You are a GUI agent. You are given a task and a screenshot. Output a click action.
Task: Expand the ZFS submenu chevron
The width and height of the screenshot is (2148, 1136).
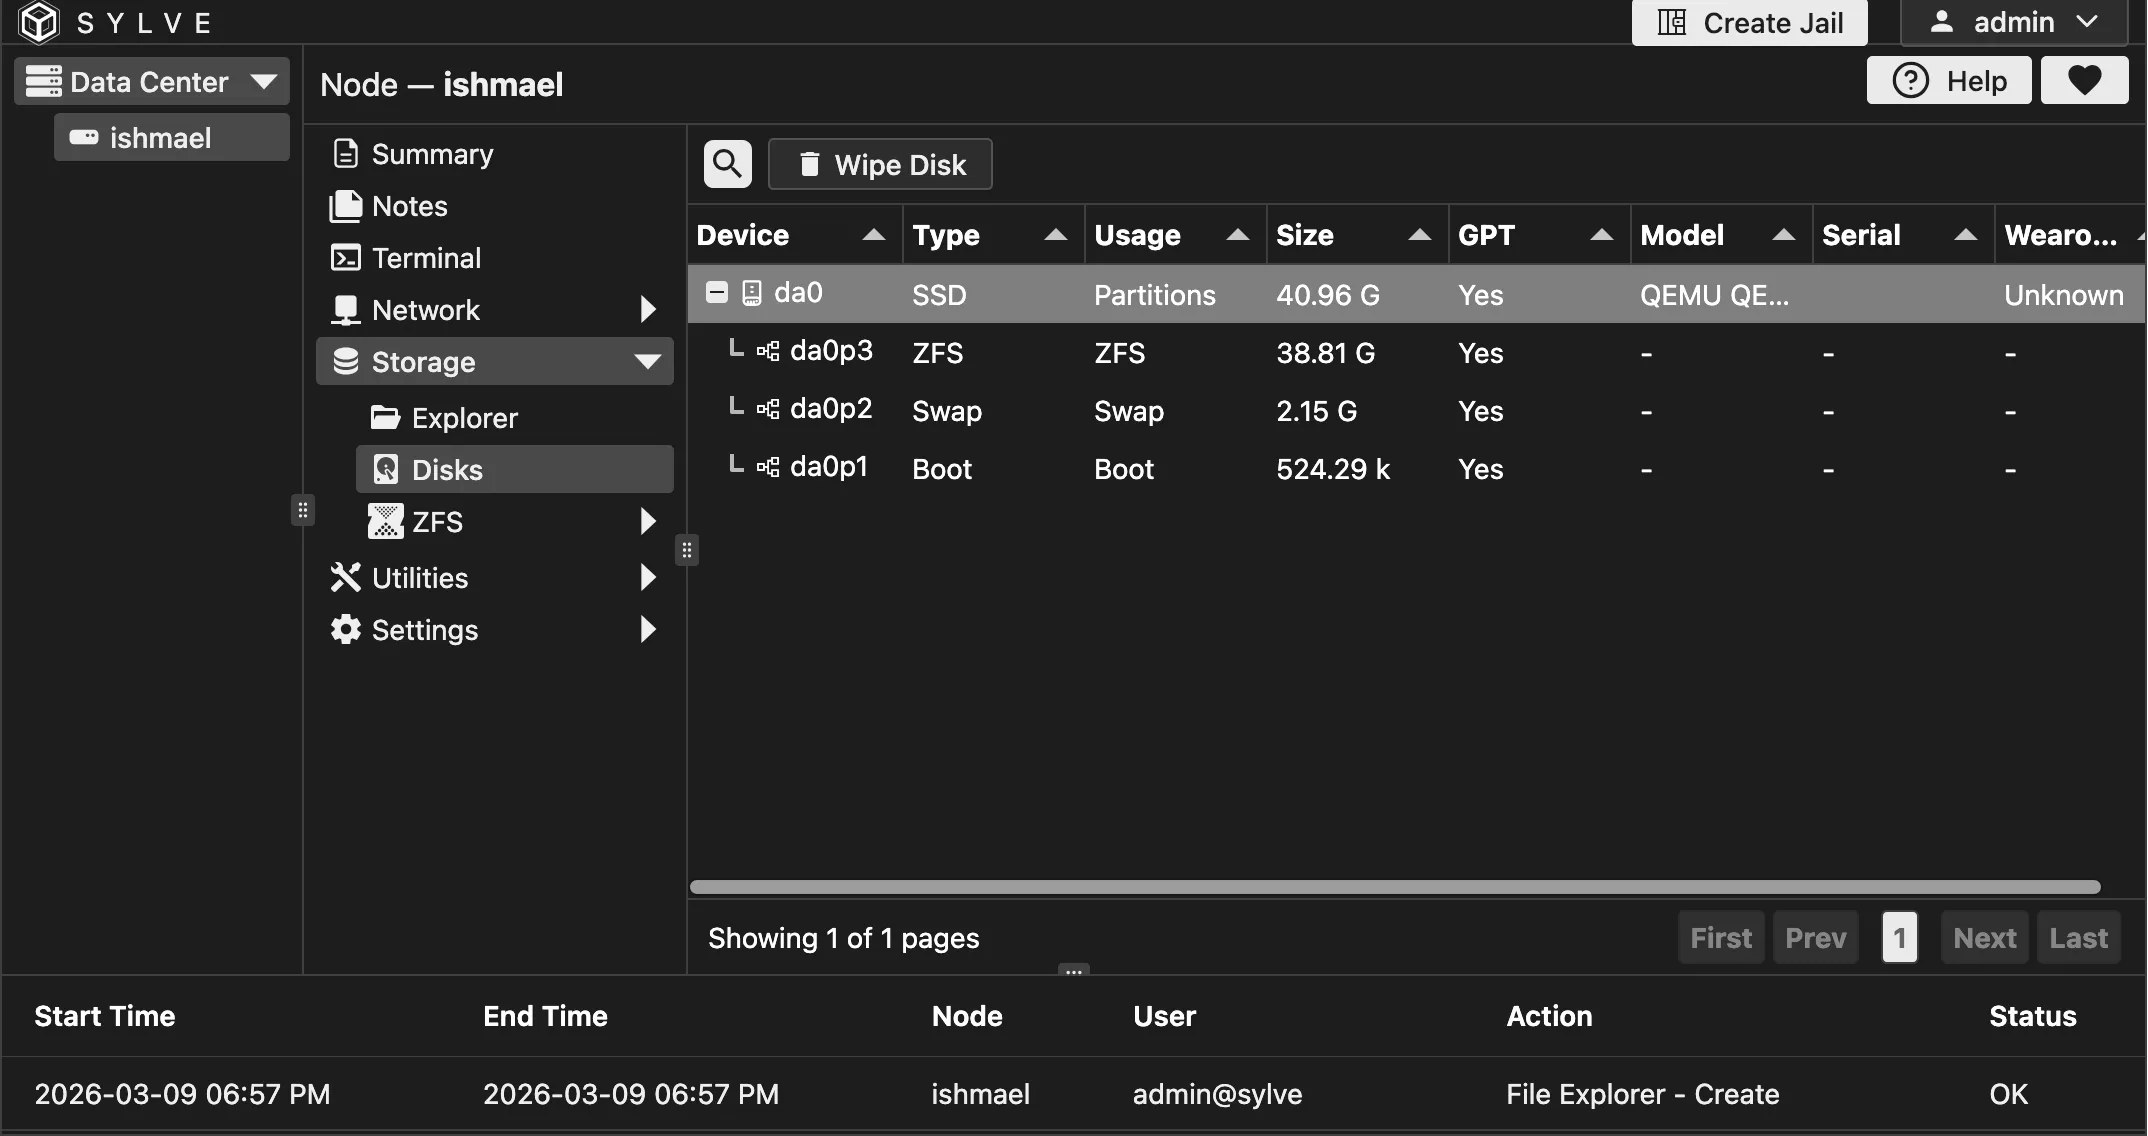[648, 521]
